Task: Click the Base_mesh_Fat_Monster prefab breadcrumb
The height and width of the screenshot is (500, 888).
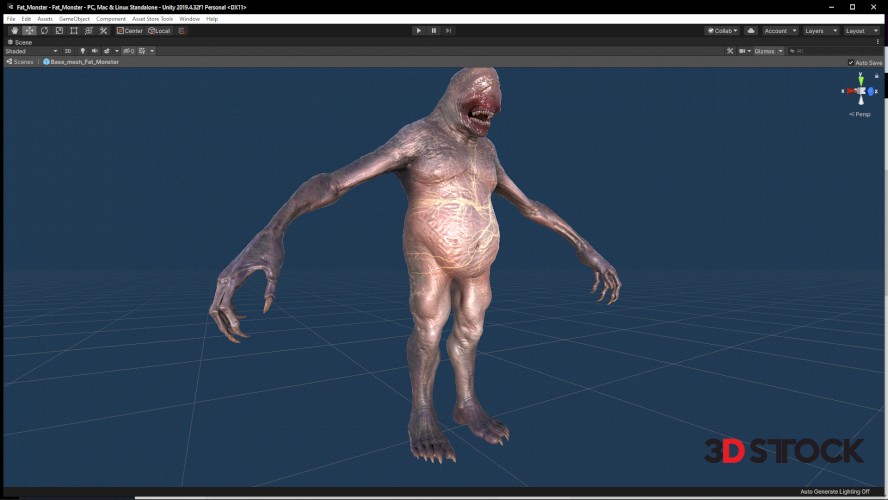Action: (81, 62)
